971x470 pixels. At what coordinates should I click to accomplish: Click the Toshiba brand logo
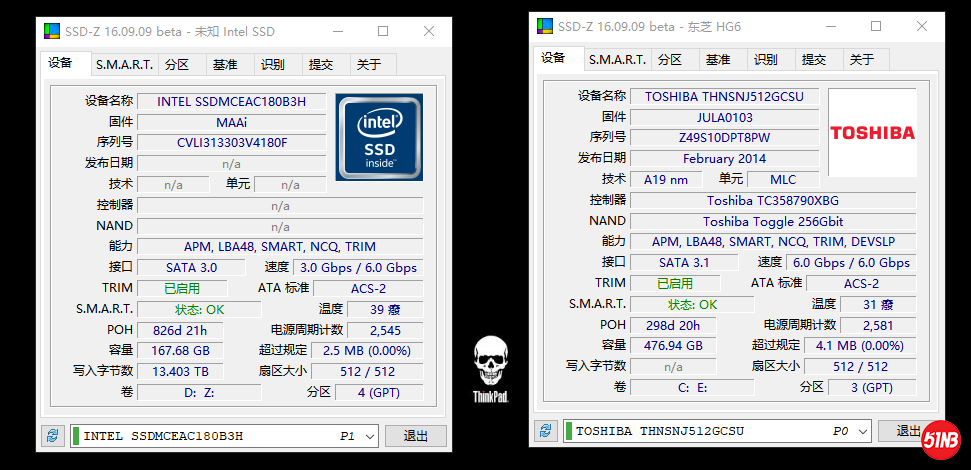[x=872, y=132]
